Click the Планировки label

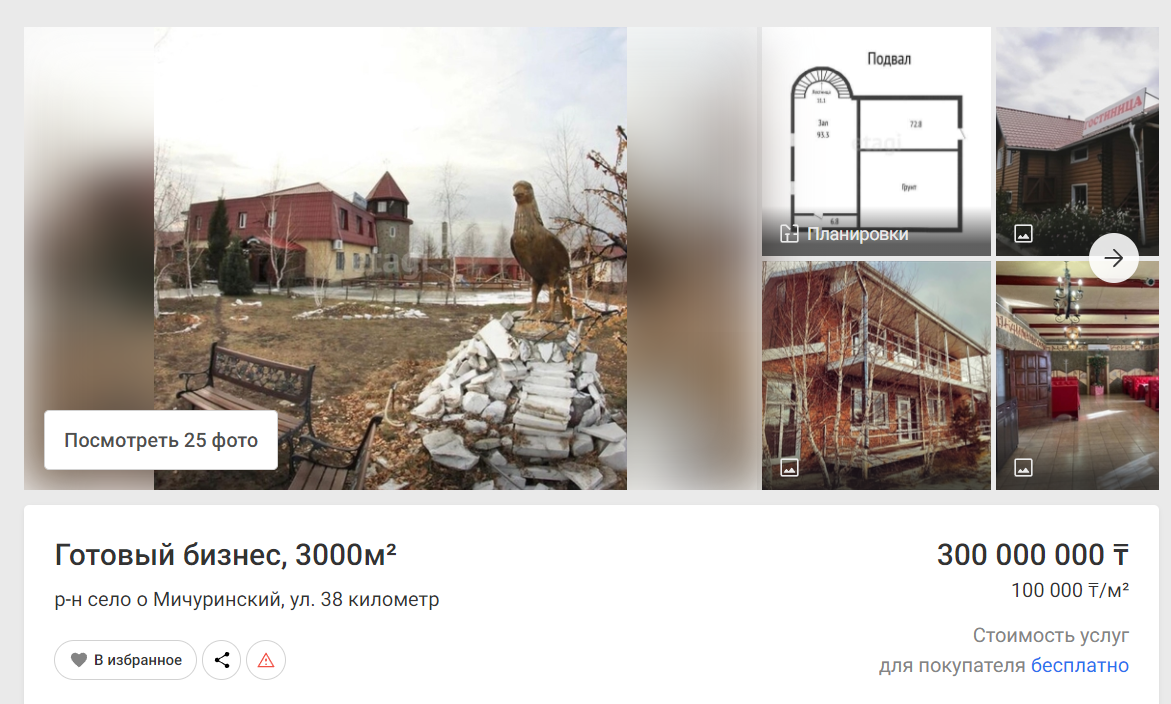(x=857, y=234)
